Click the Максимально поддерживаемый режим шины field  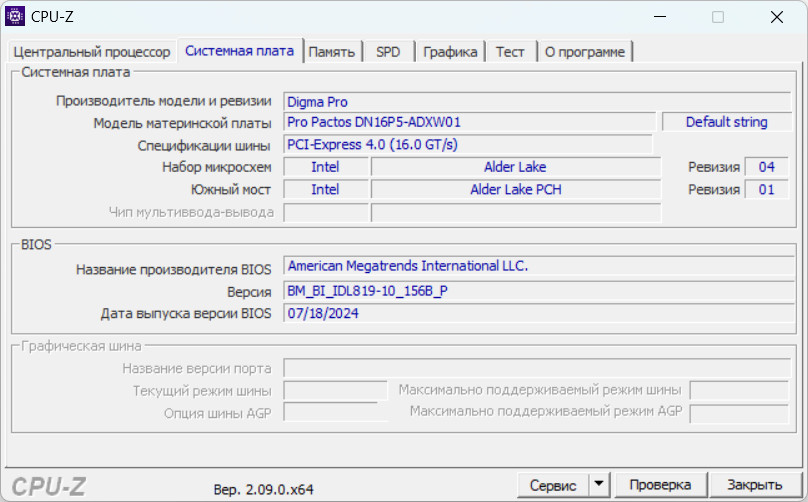739,391
